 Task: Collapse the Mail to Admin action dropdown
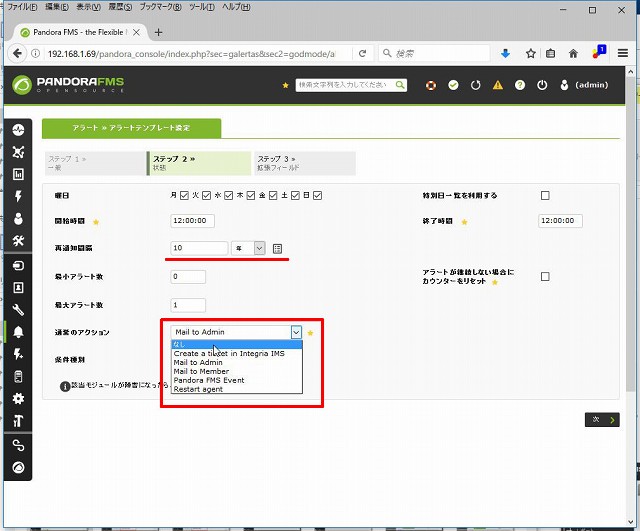click(x=296, y=332)
